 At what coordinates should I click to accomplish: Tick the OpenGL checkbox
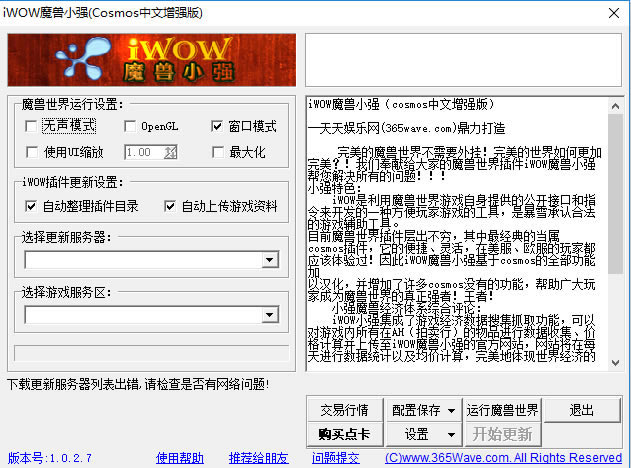[x=130, y=126]
